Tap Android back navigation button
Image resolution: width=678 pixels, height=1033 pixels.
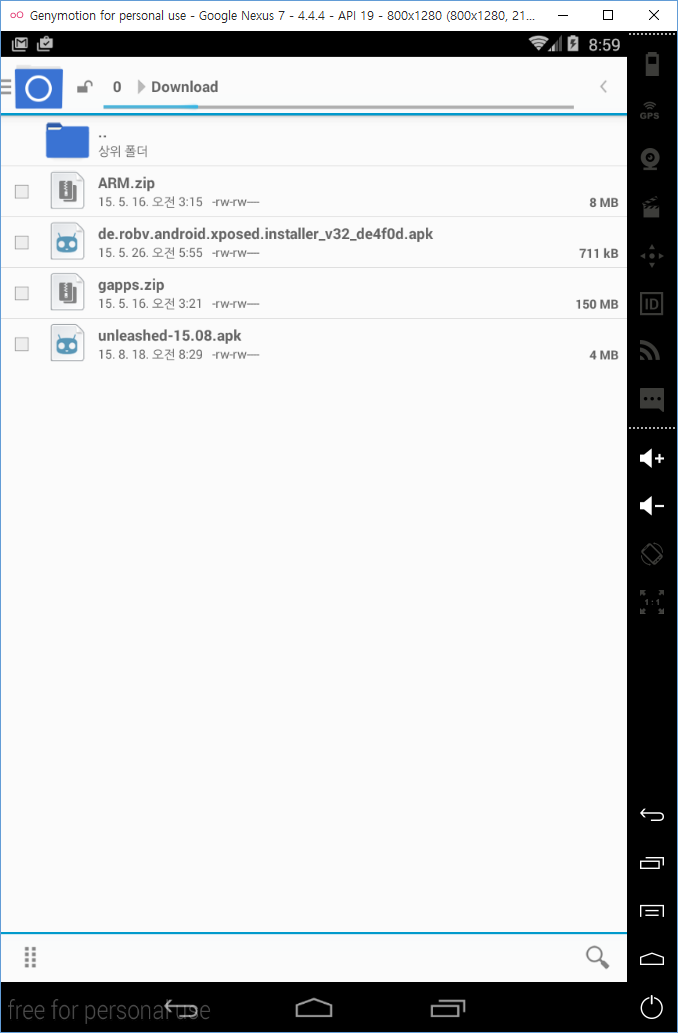point(181,1007)
